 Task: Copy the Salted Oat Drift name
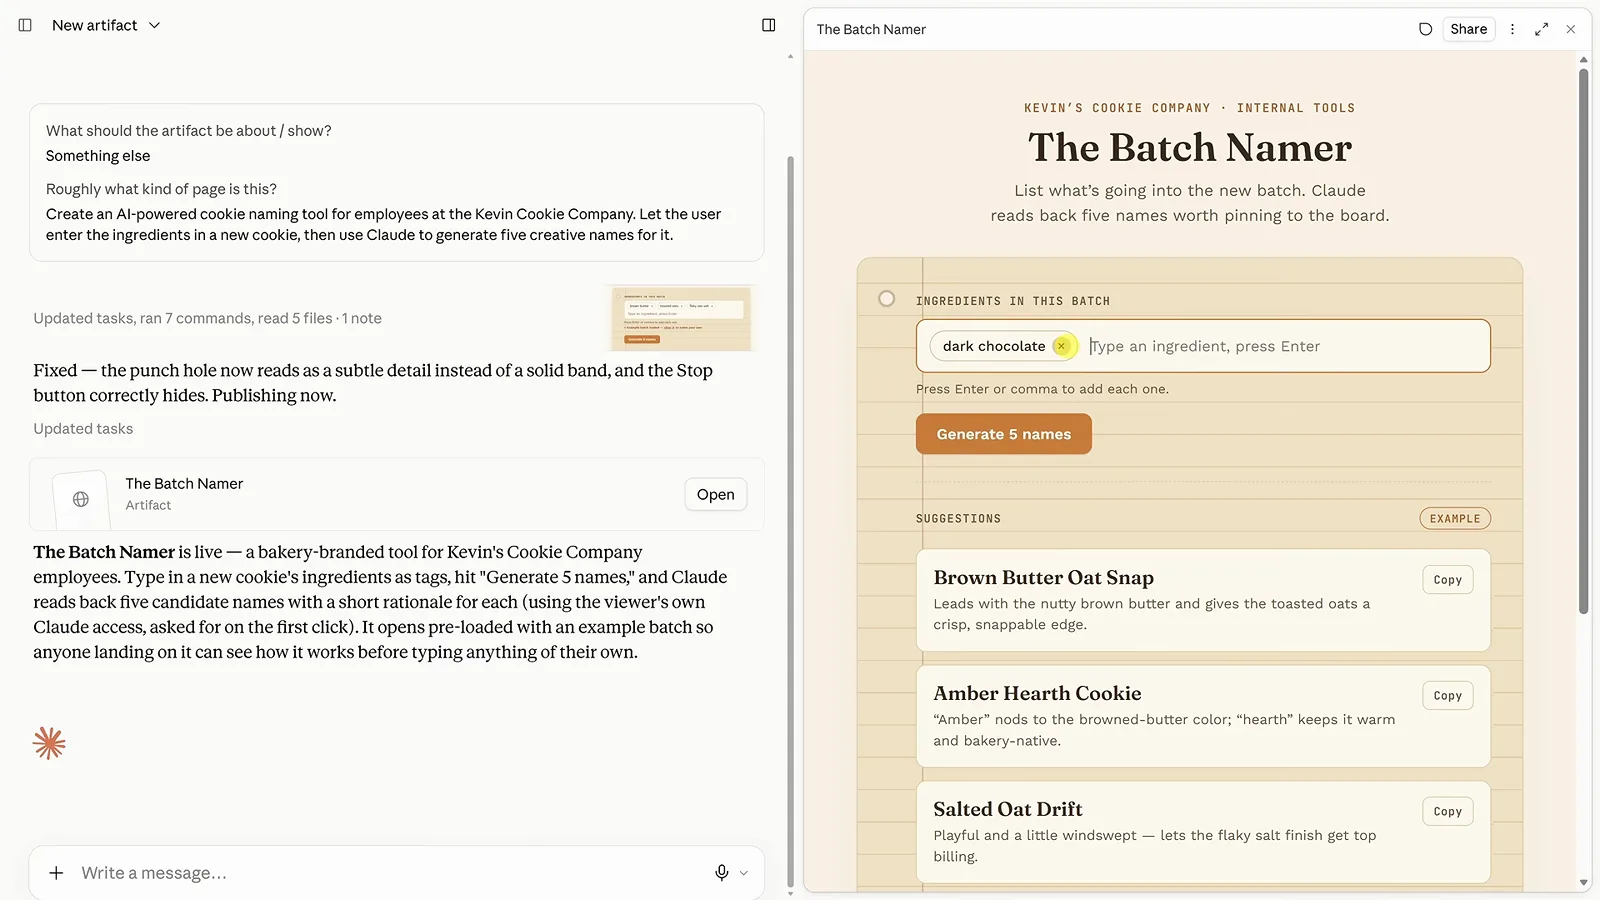[x=1447, y=812]
